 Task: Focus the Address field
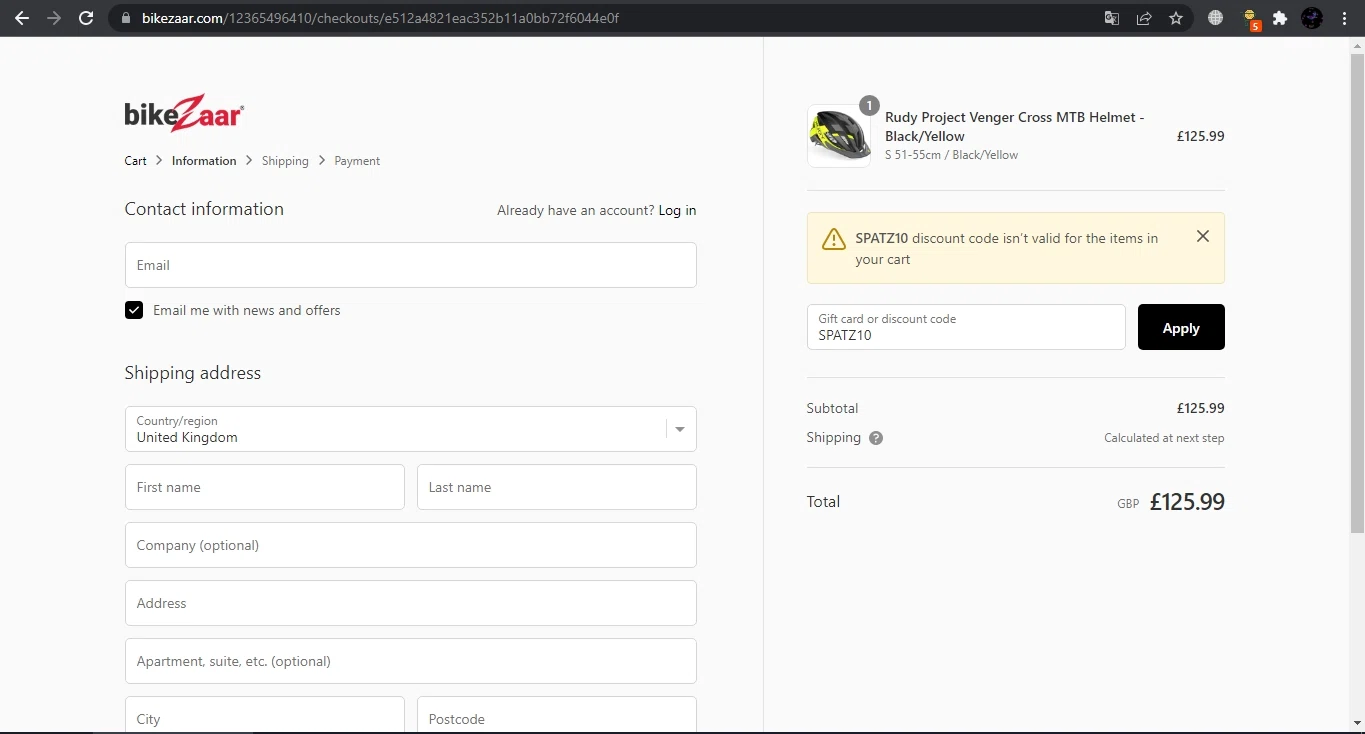pyautogui.click(x=410, y=603)
